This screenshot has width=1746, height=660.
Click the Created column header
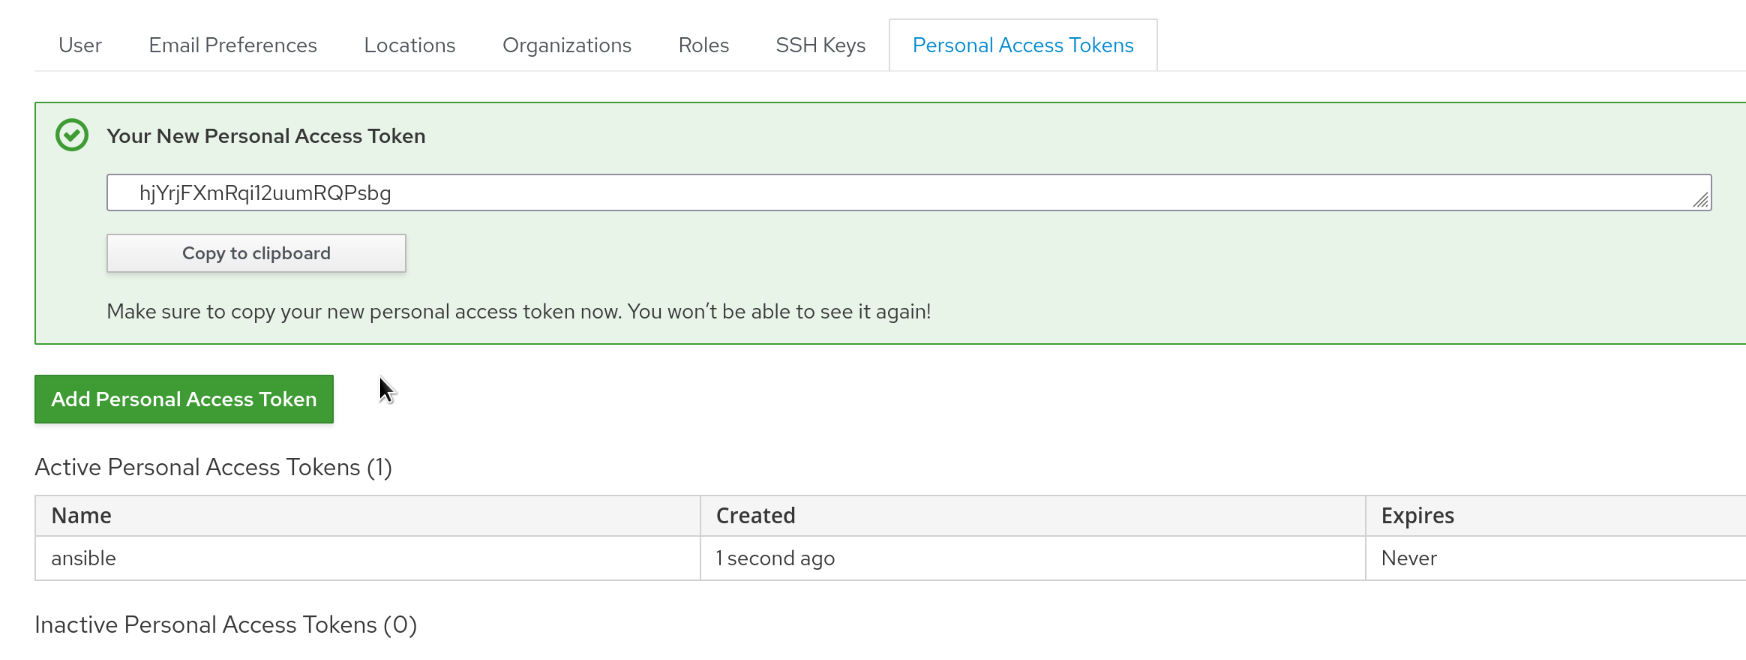tap(1033, 516)
